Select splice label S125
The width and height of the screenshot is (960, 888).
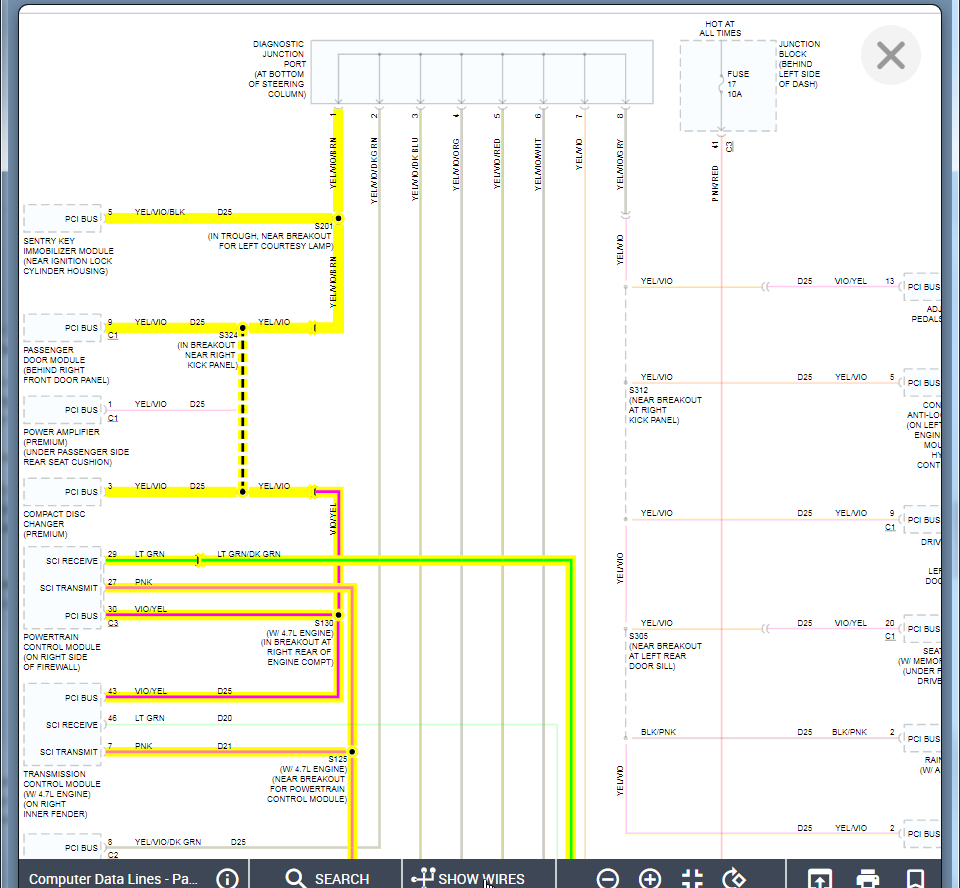pyautogui.click(x=337, y=759)
